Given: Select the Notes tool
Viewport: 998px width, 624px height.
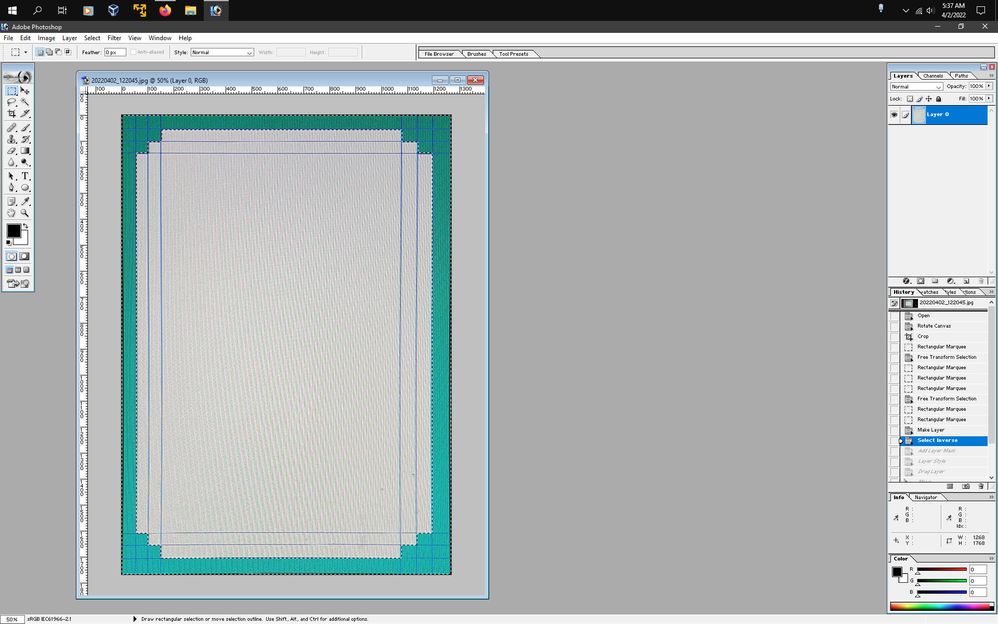Looking at the screenshot, I should 11,201.
